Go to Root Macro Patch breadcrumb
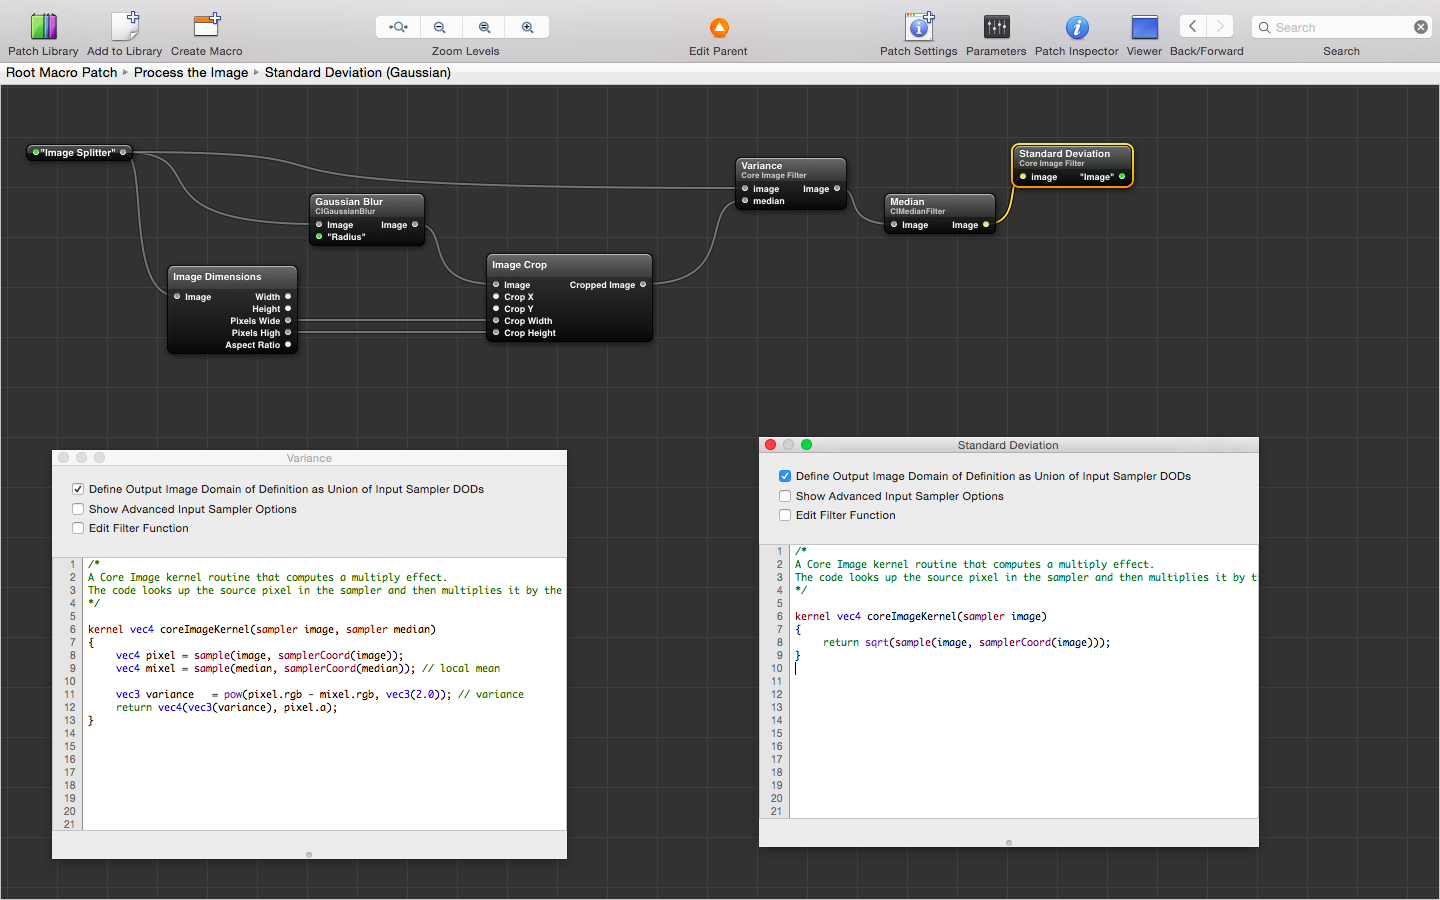Image resolution: width=1440 pixels, height=900 pixels. tap(62, 72)
